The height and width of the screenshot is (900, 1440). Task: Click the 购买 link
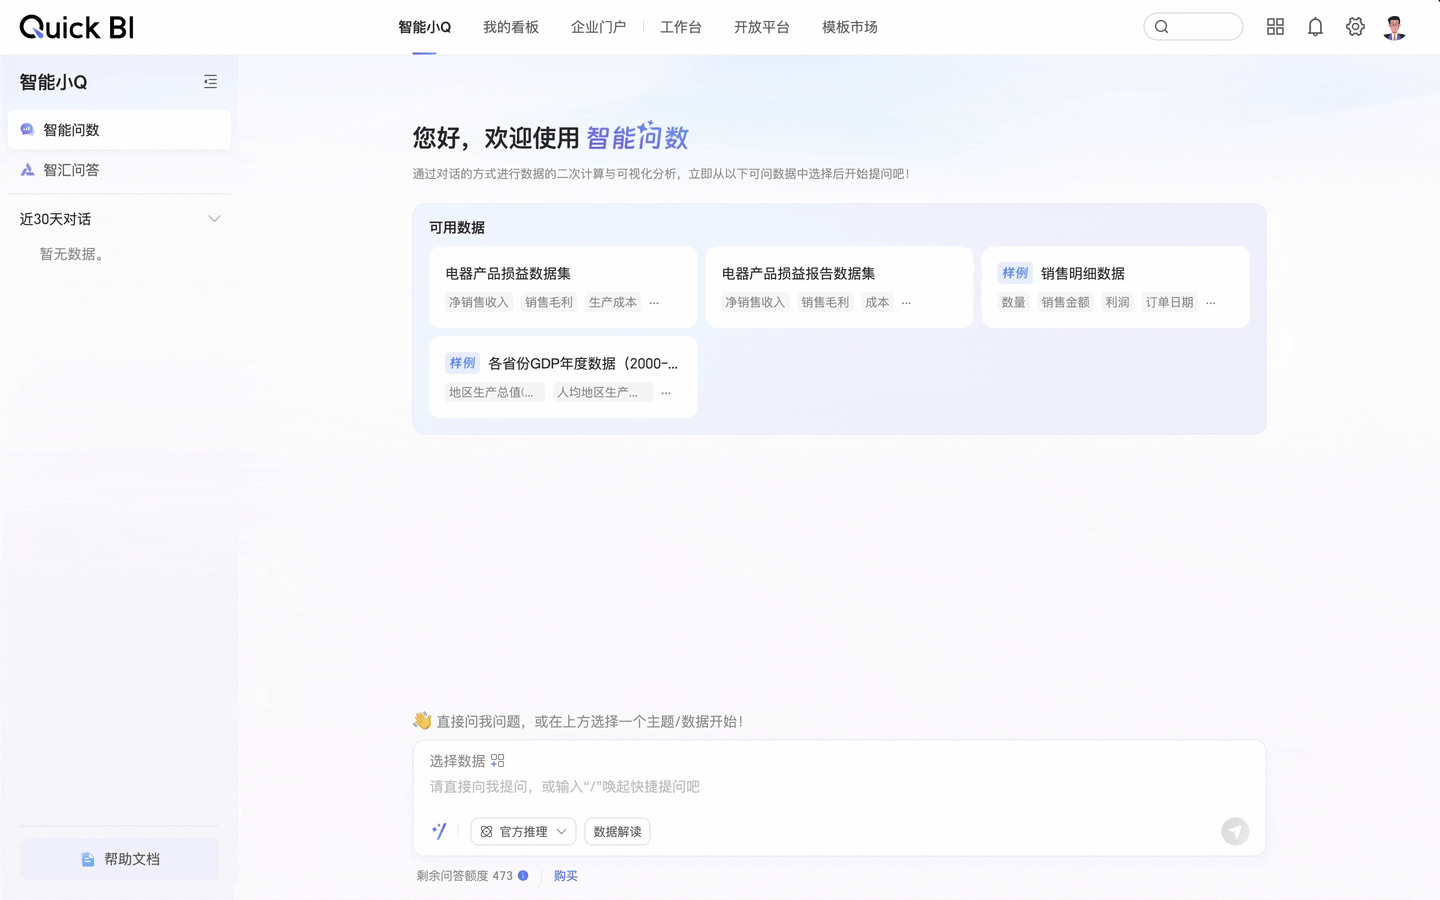(565, 875)
